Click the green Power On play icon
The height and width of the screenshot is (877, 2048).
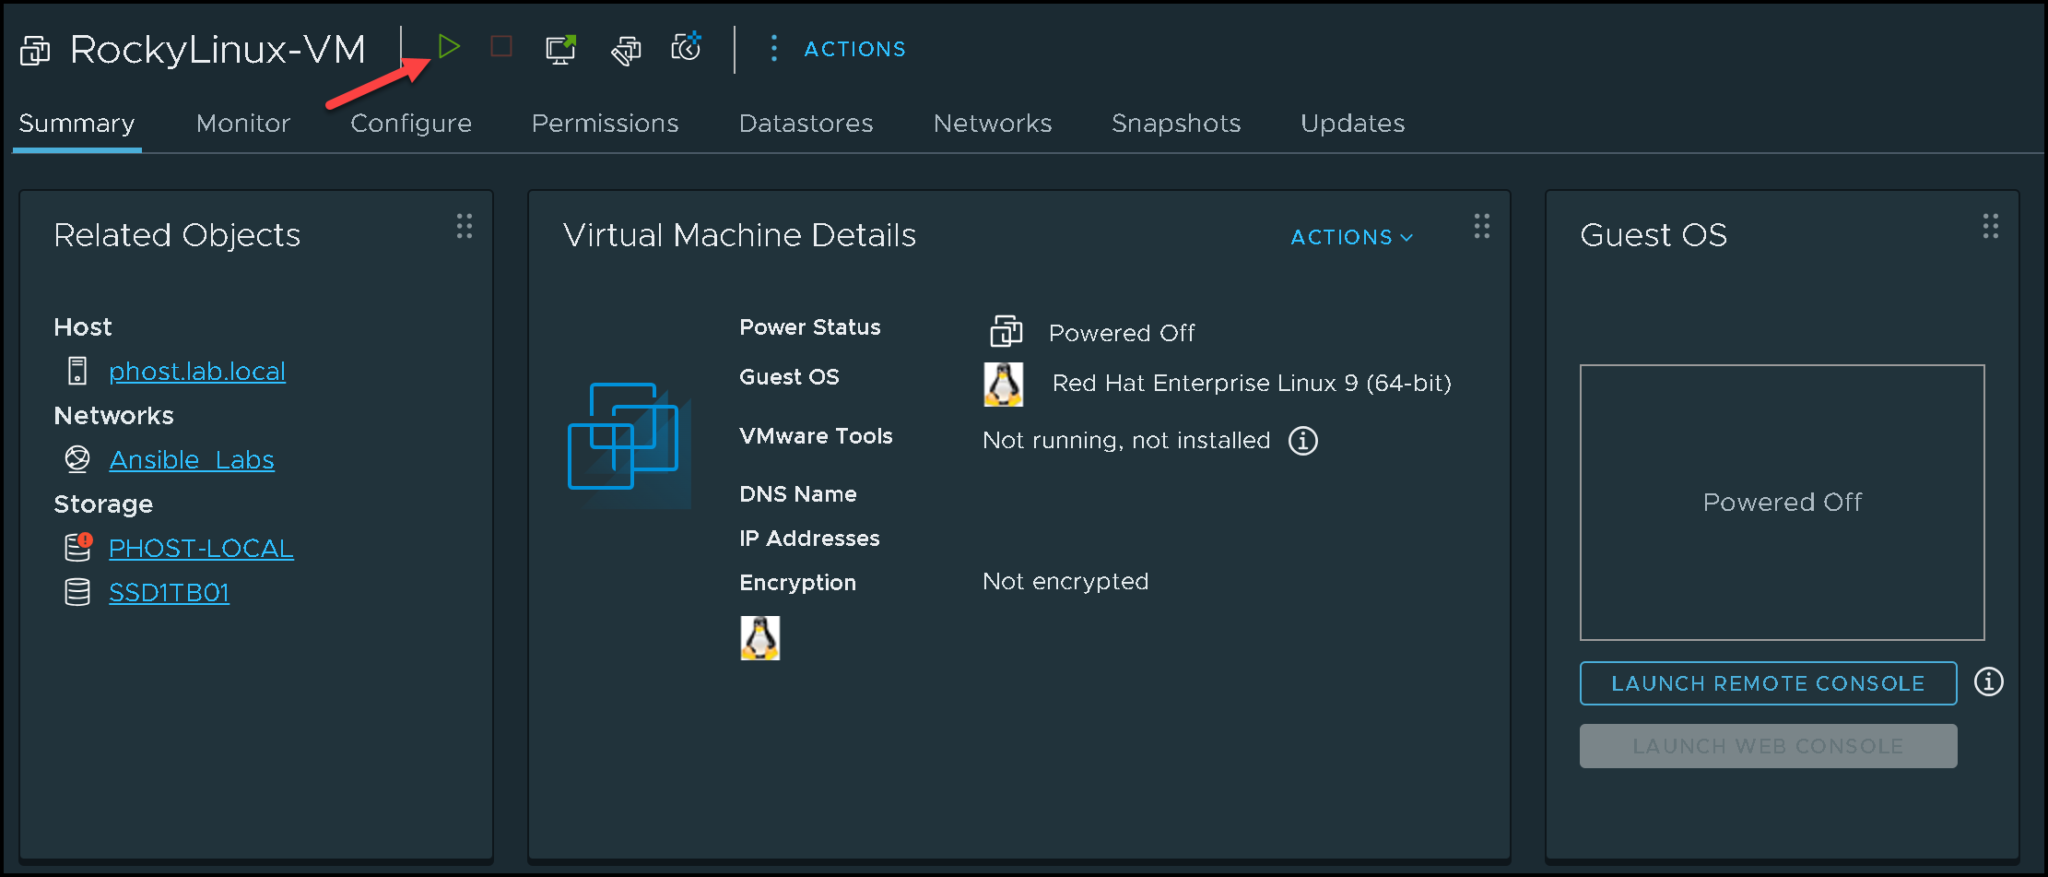click(449, 47)
